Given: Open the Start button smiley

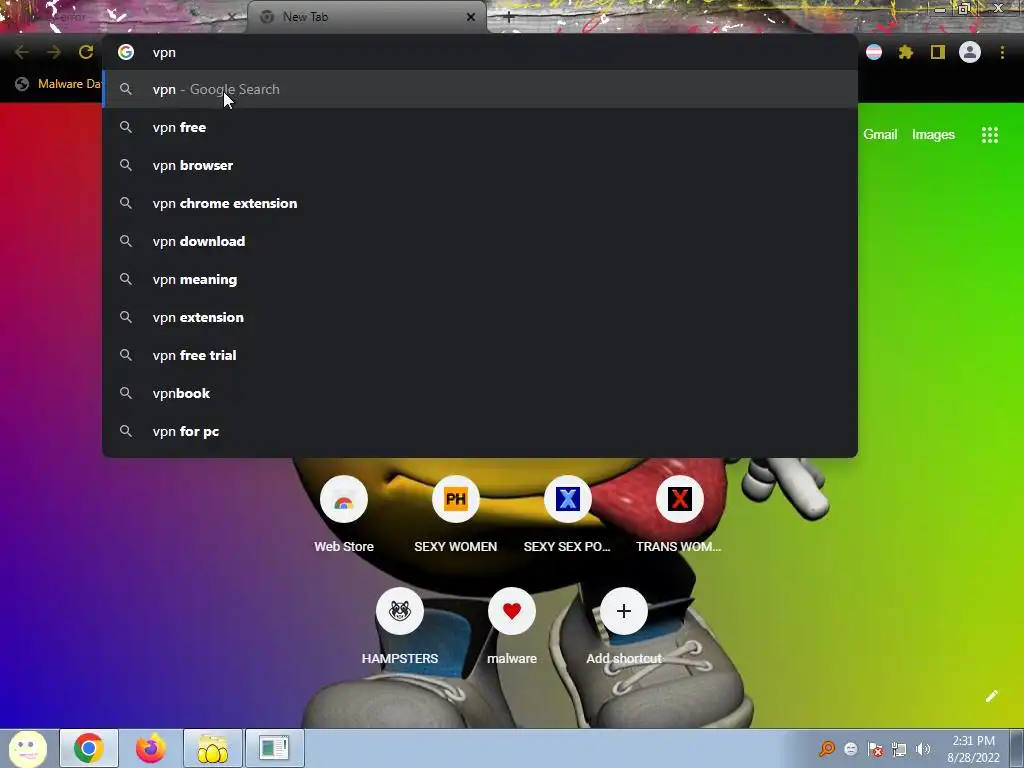Looking at the screenshot, I should tap(27, 748).
